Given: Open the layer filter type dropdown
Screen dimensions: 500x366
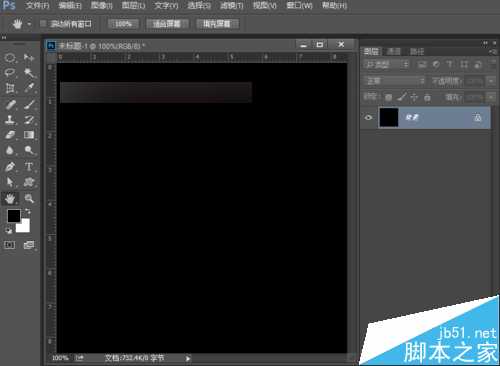Looking at the screenshot, I should click(x=386, y=65).
